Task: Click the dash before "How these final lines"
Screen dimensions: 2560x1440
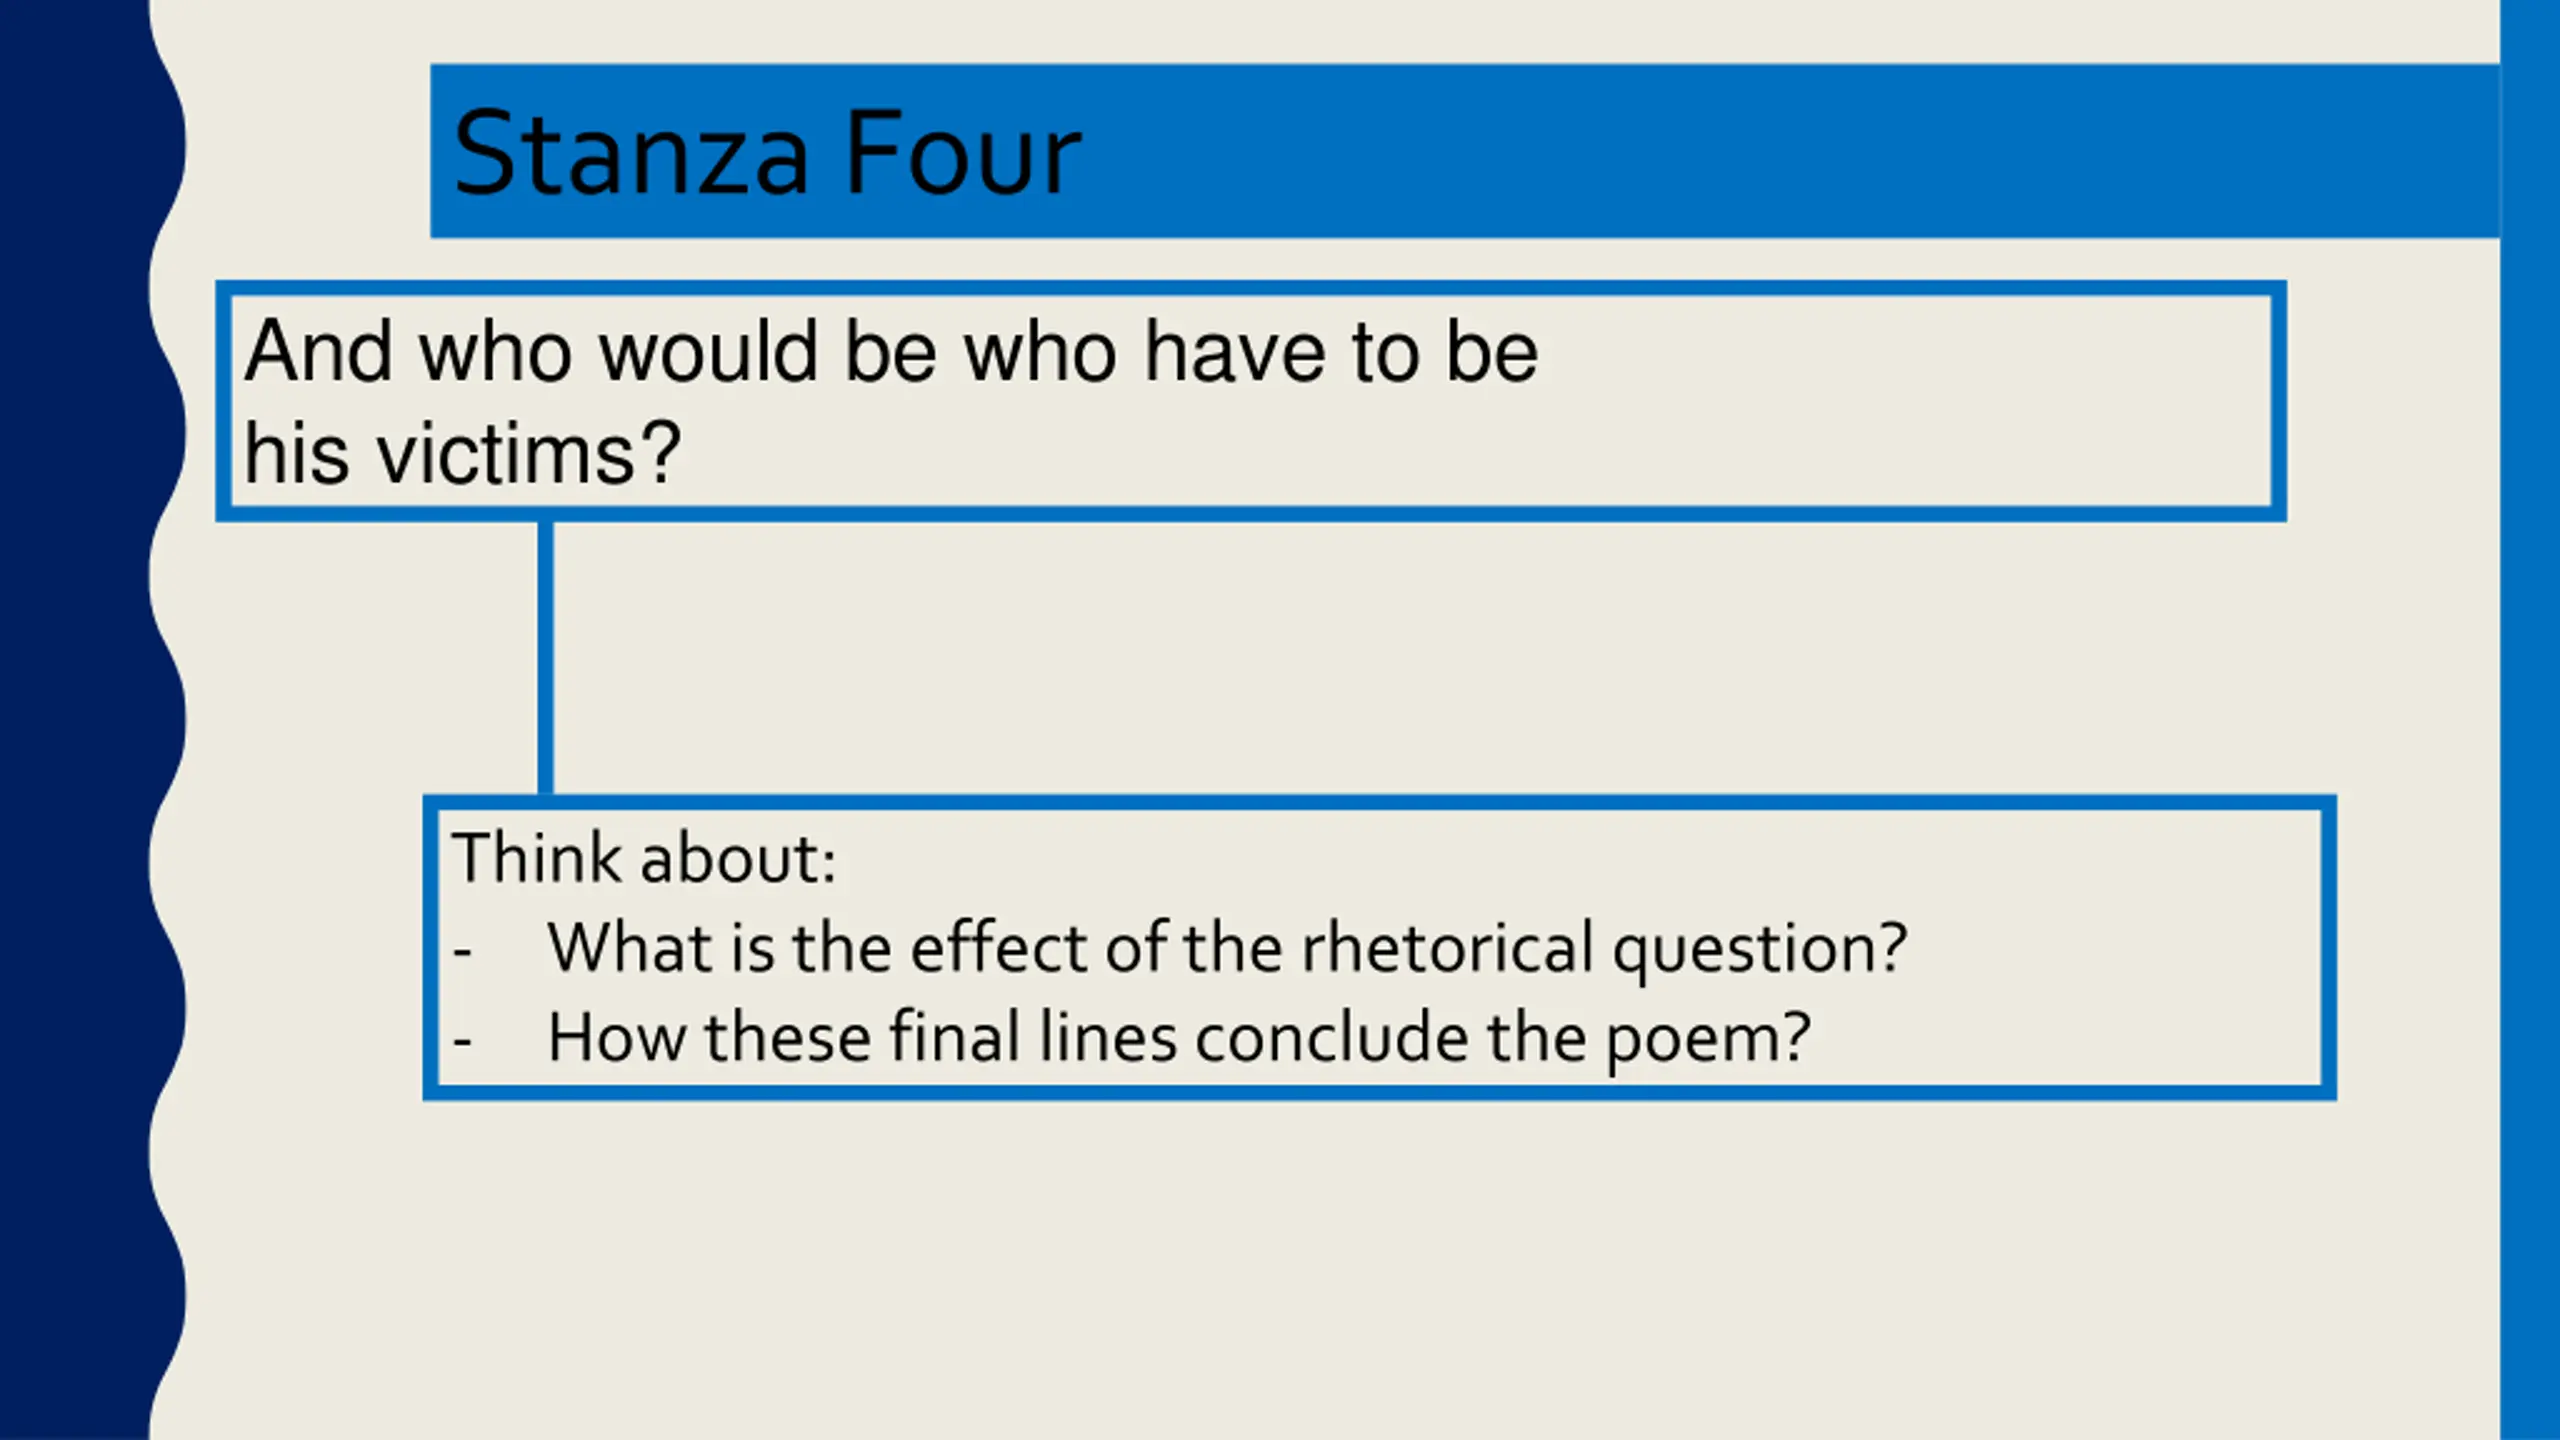Action: click(462, 1040)
